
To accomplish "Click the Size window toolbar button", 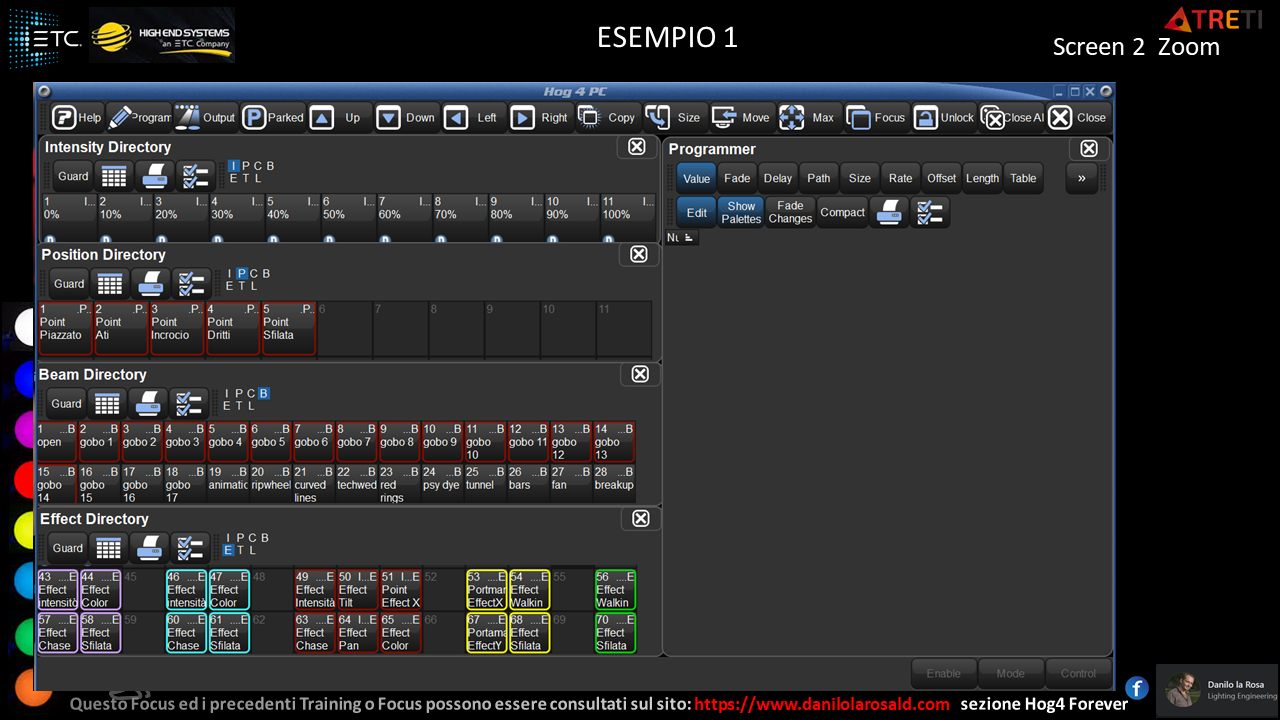I will pos(674,117).
